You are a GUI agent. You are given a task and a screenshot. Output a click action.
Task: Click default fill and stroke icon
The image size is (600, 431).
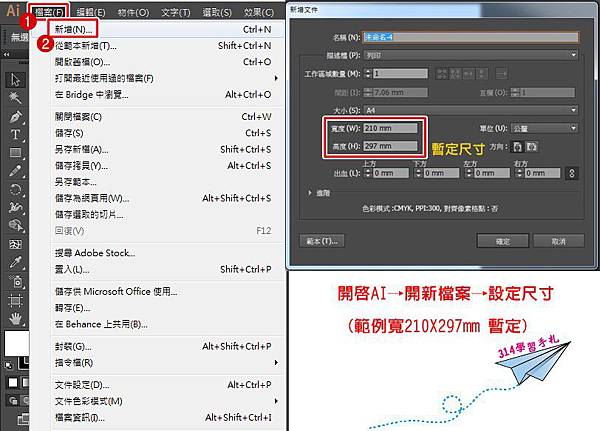point(8,366)
